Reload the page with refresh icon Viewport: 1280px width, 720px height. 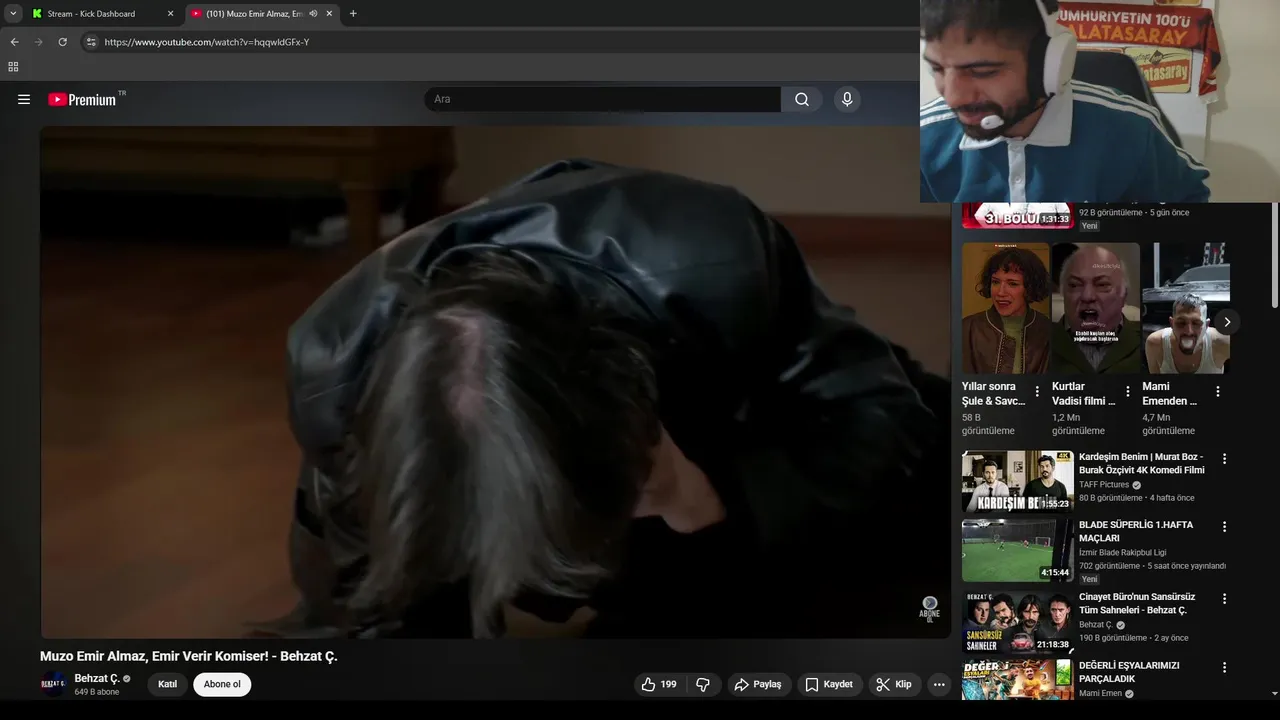[62, 42]
